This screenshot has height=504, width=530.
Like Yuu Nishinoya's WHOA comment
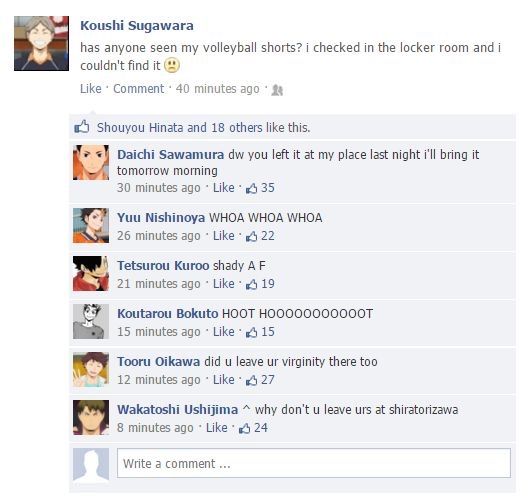pos(223,236)
